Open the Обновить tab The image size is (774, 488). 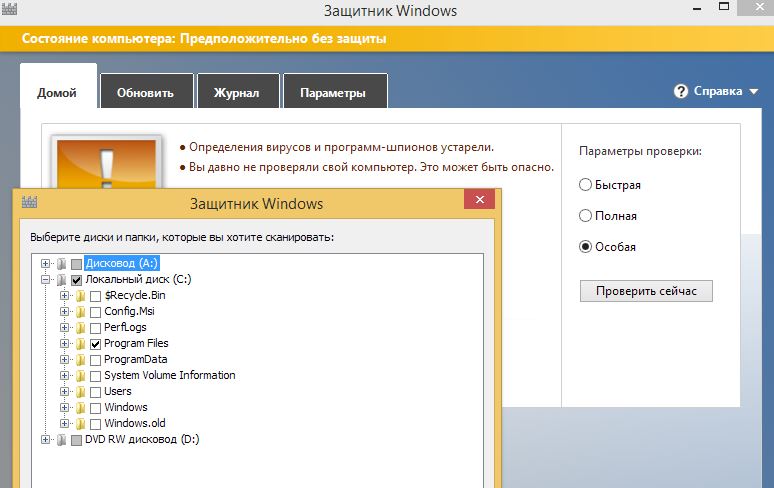coord(146,91)
